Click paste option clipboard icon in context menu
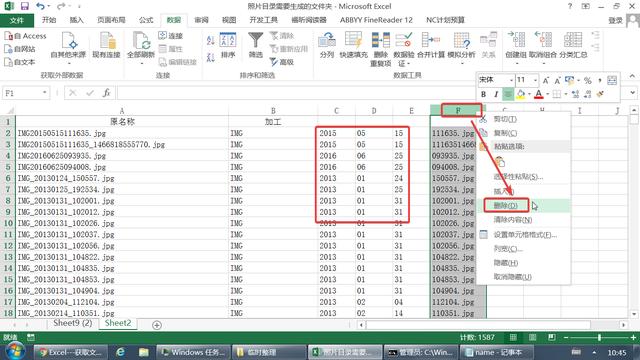 (x=500, y=162)
